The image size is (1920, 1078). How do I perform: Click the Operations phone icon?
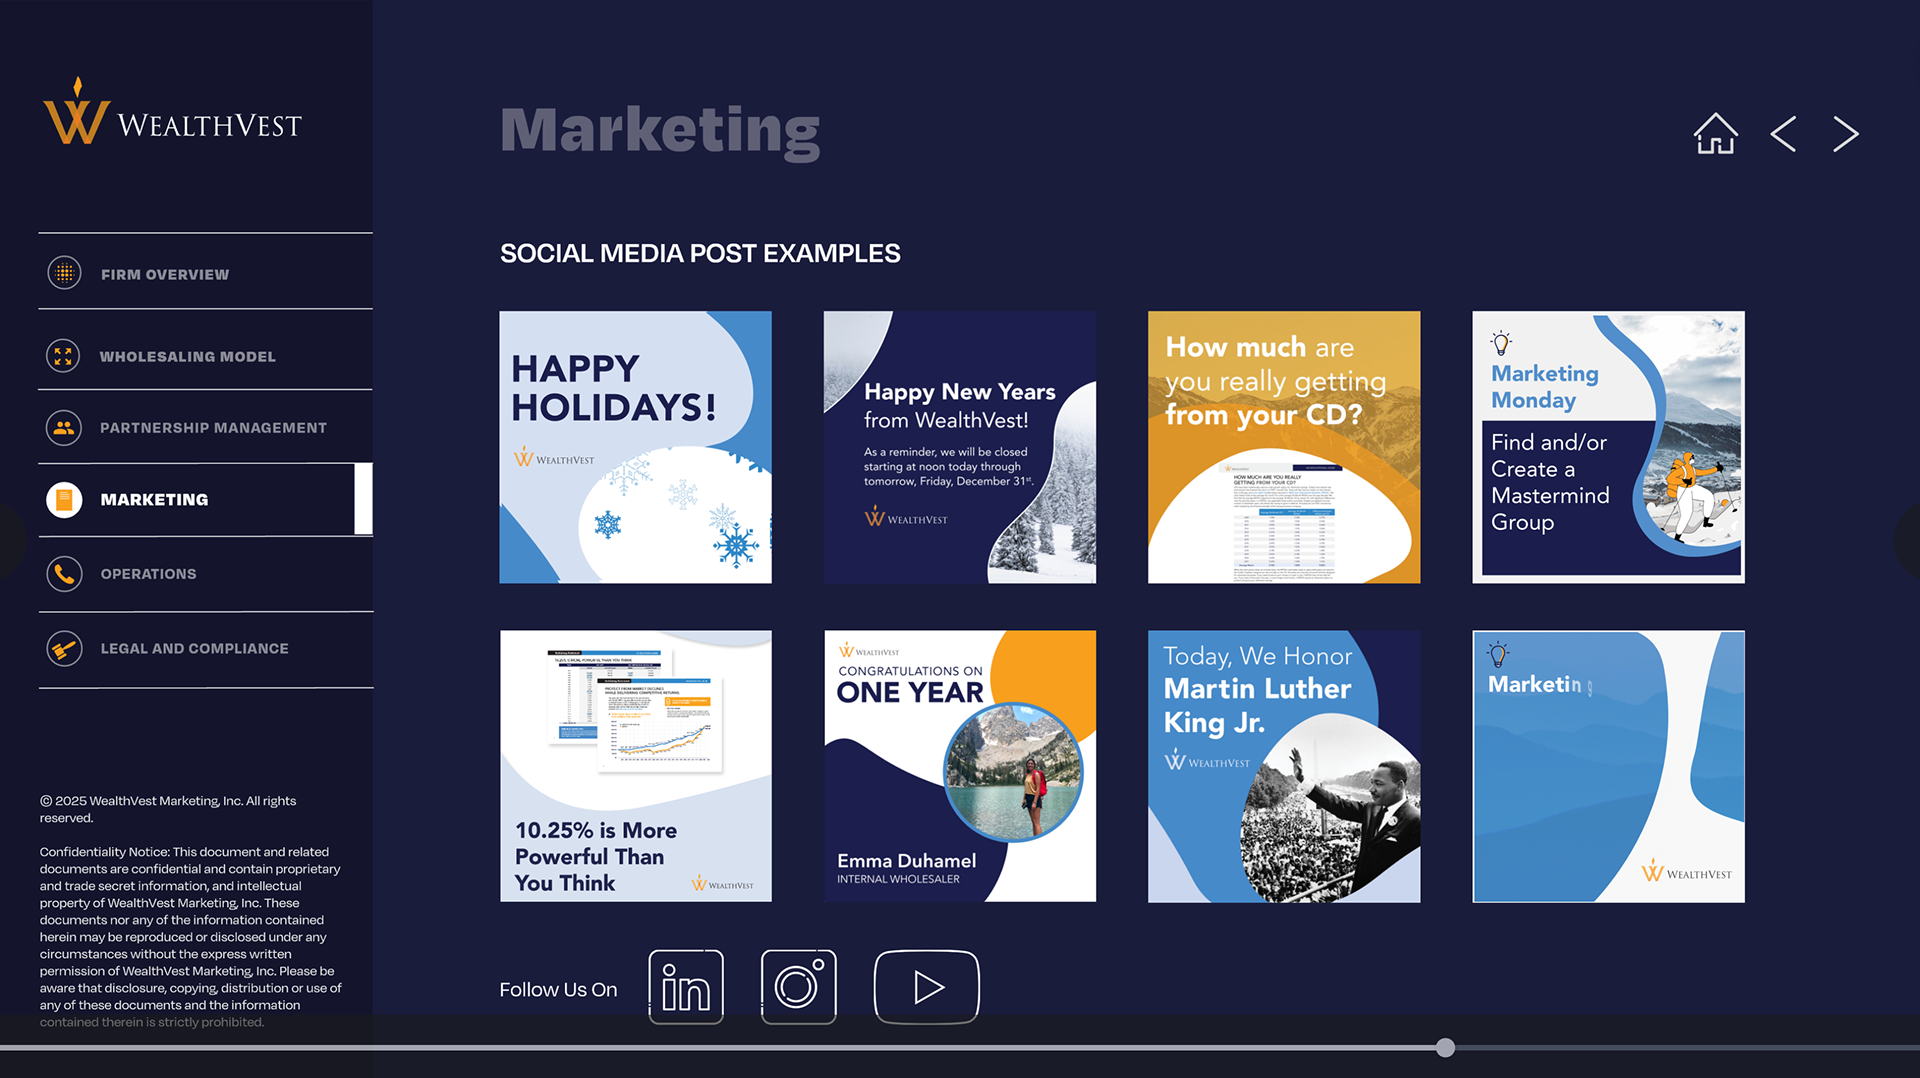tap(64, 574)
